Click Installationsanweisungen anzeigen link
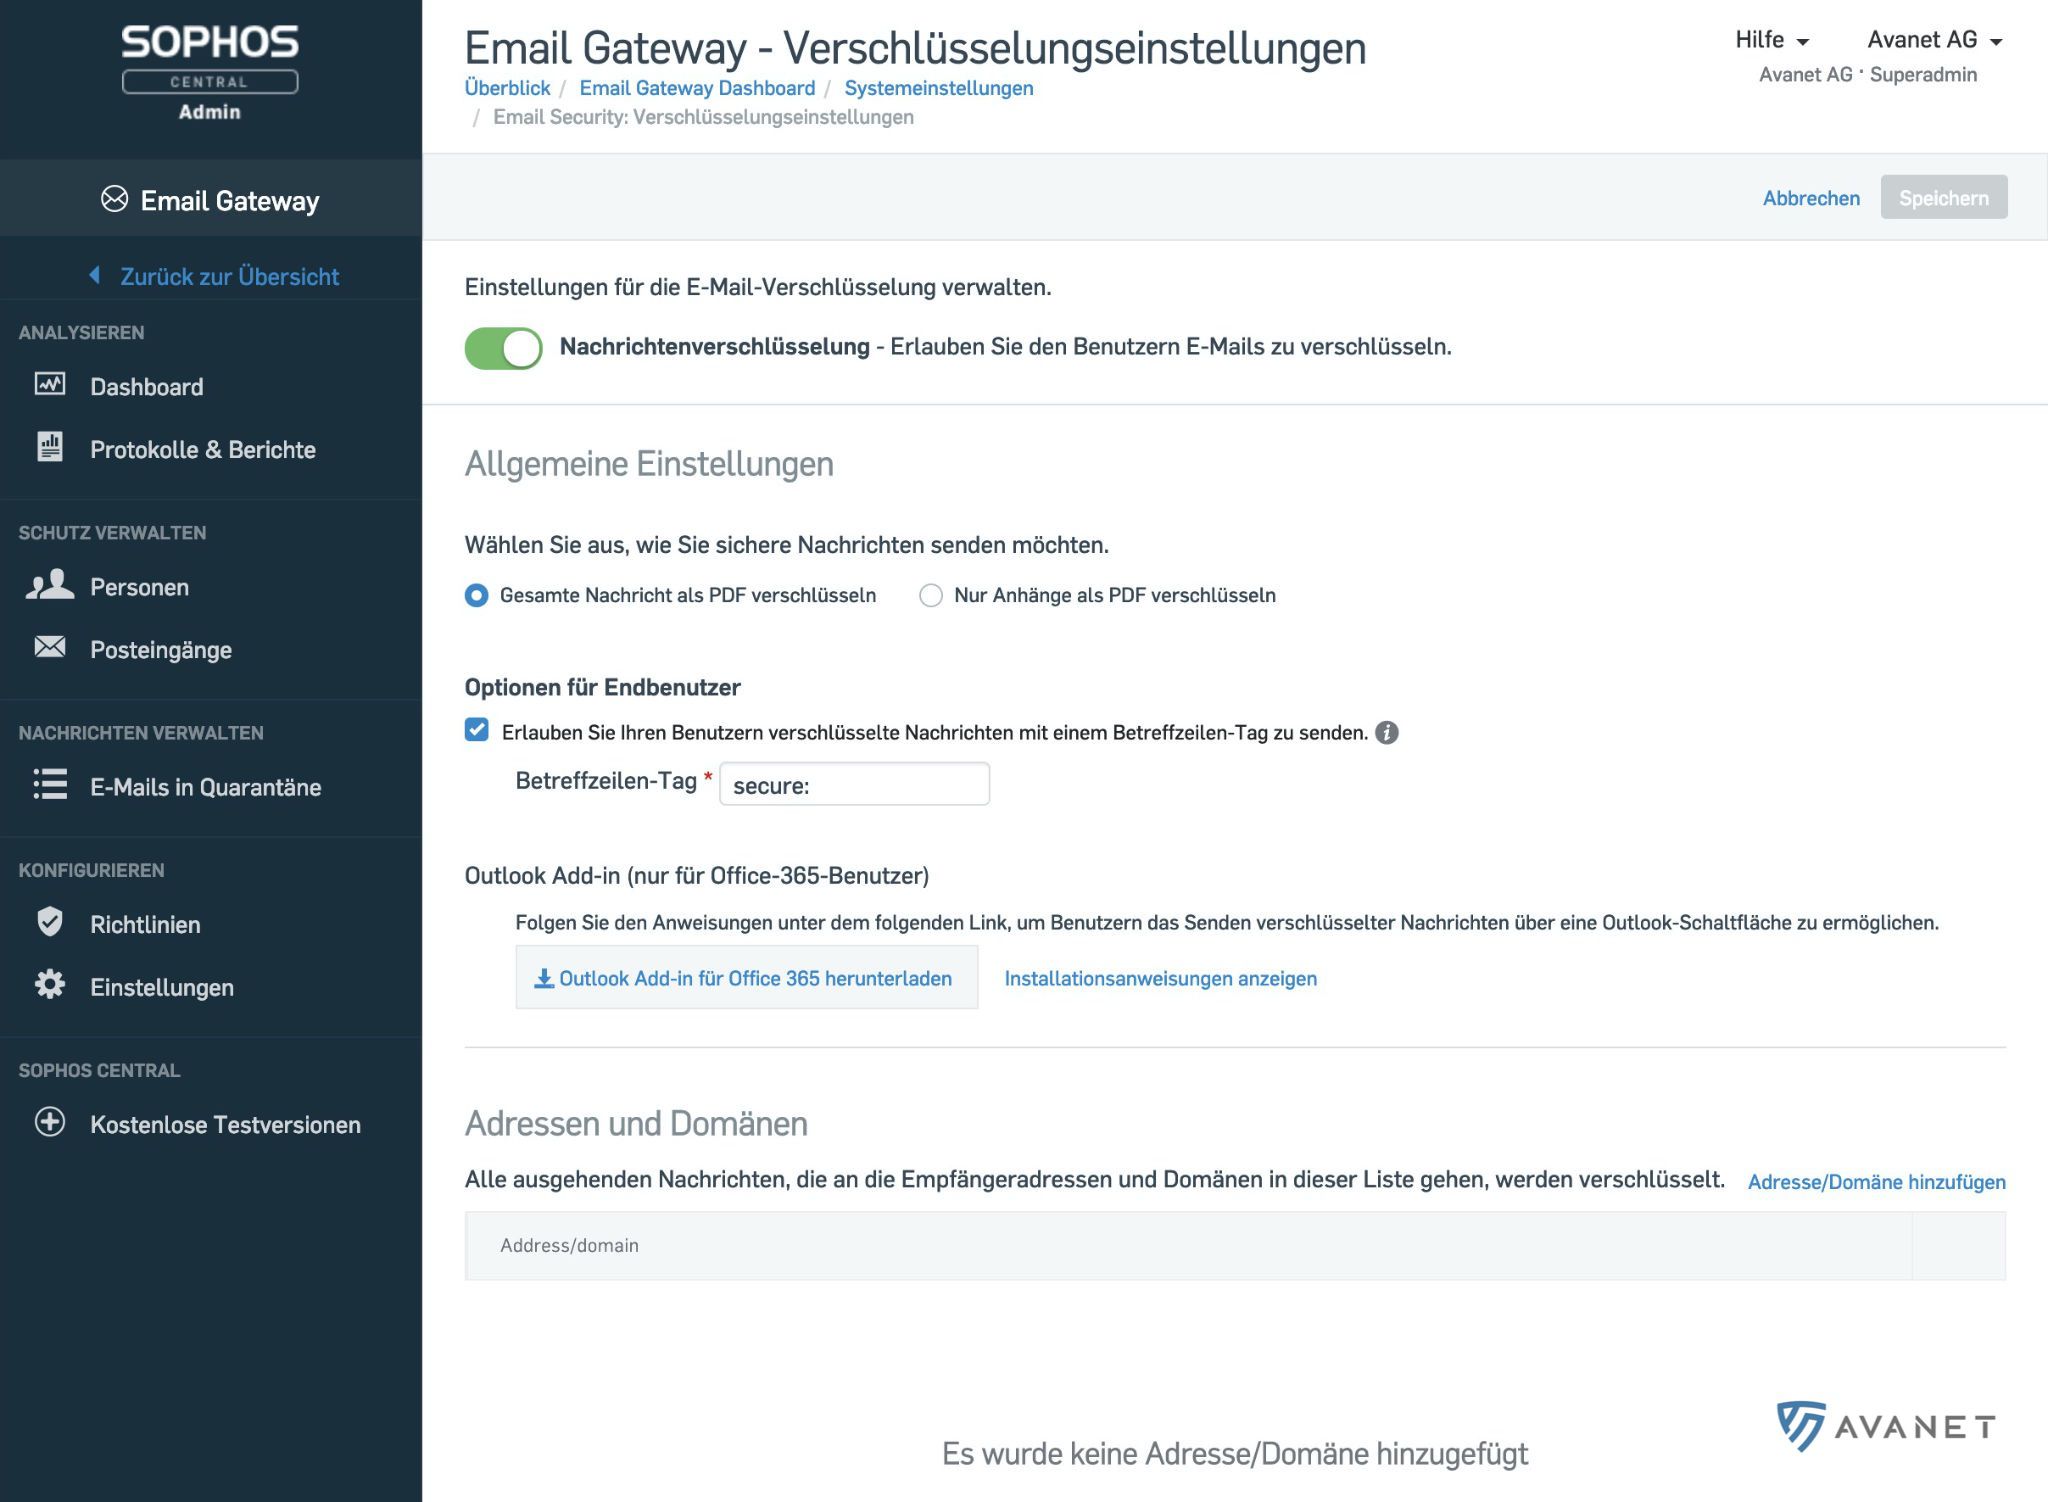Viewport: 2048px width, 1502px height. [x=1160, y=979]
